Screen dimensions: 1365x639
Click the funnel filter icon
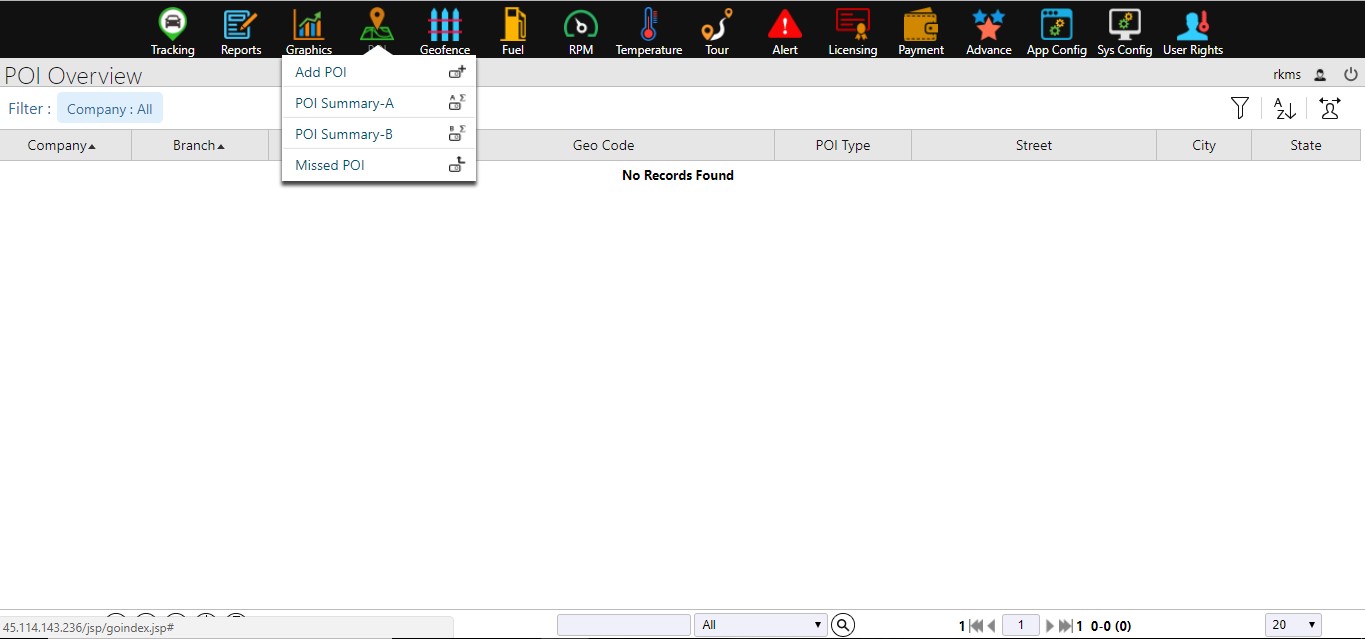(1240, 108)
